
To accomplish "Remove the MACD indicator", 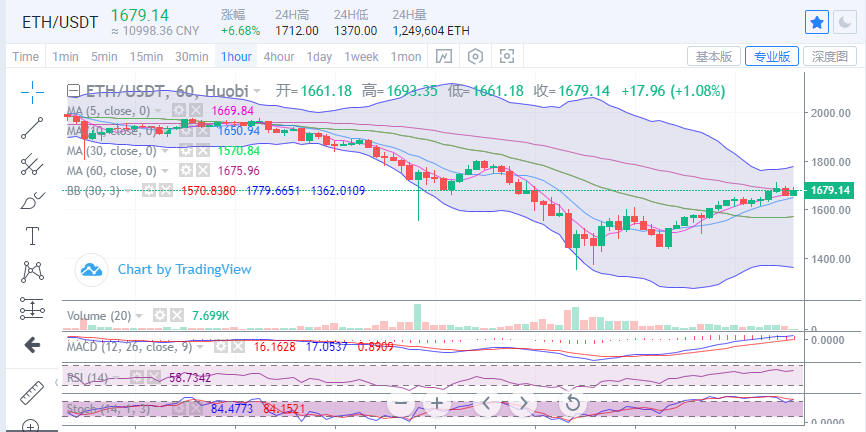I will pos(237,347).
